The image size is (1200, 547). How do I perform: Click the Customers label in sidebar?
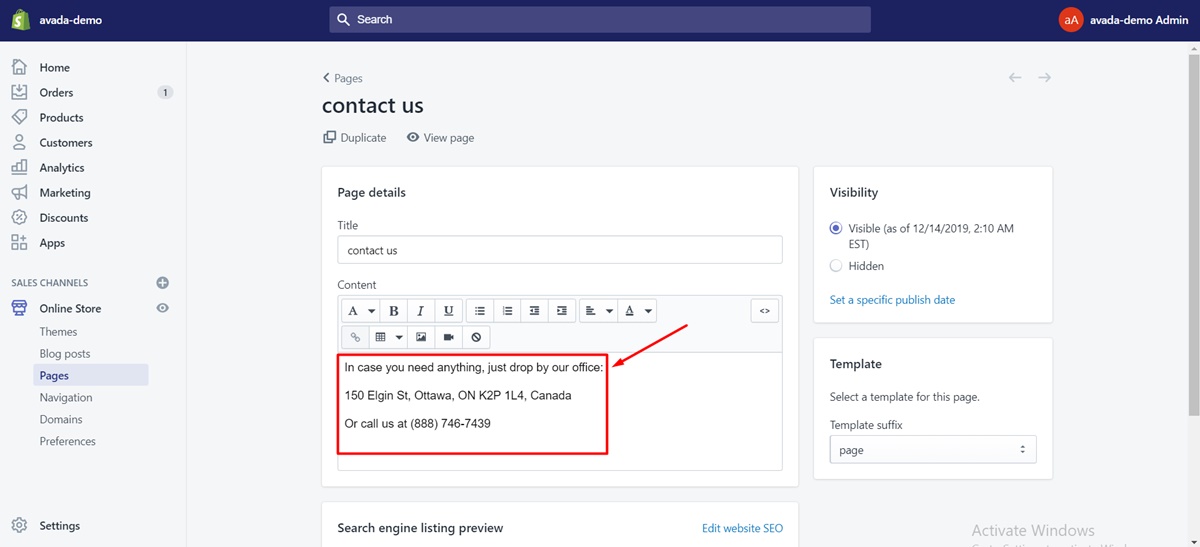66,143
